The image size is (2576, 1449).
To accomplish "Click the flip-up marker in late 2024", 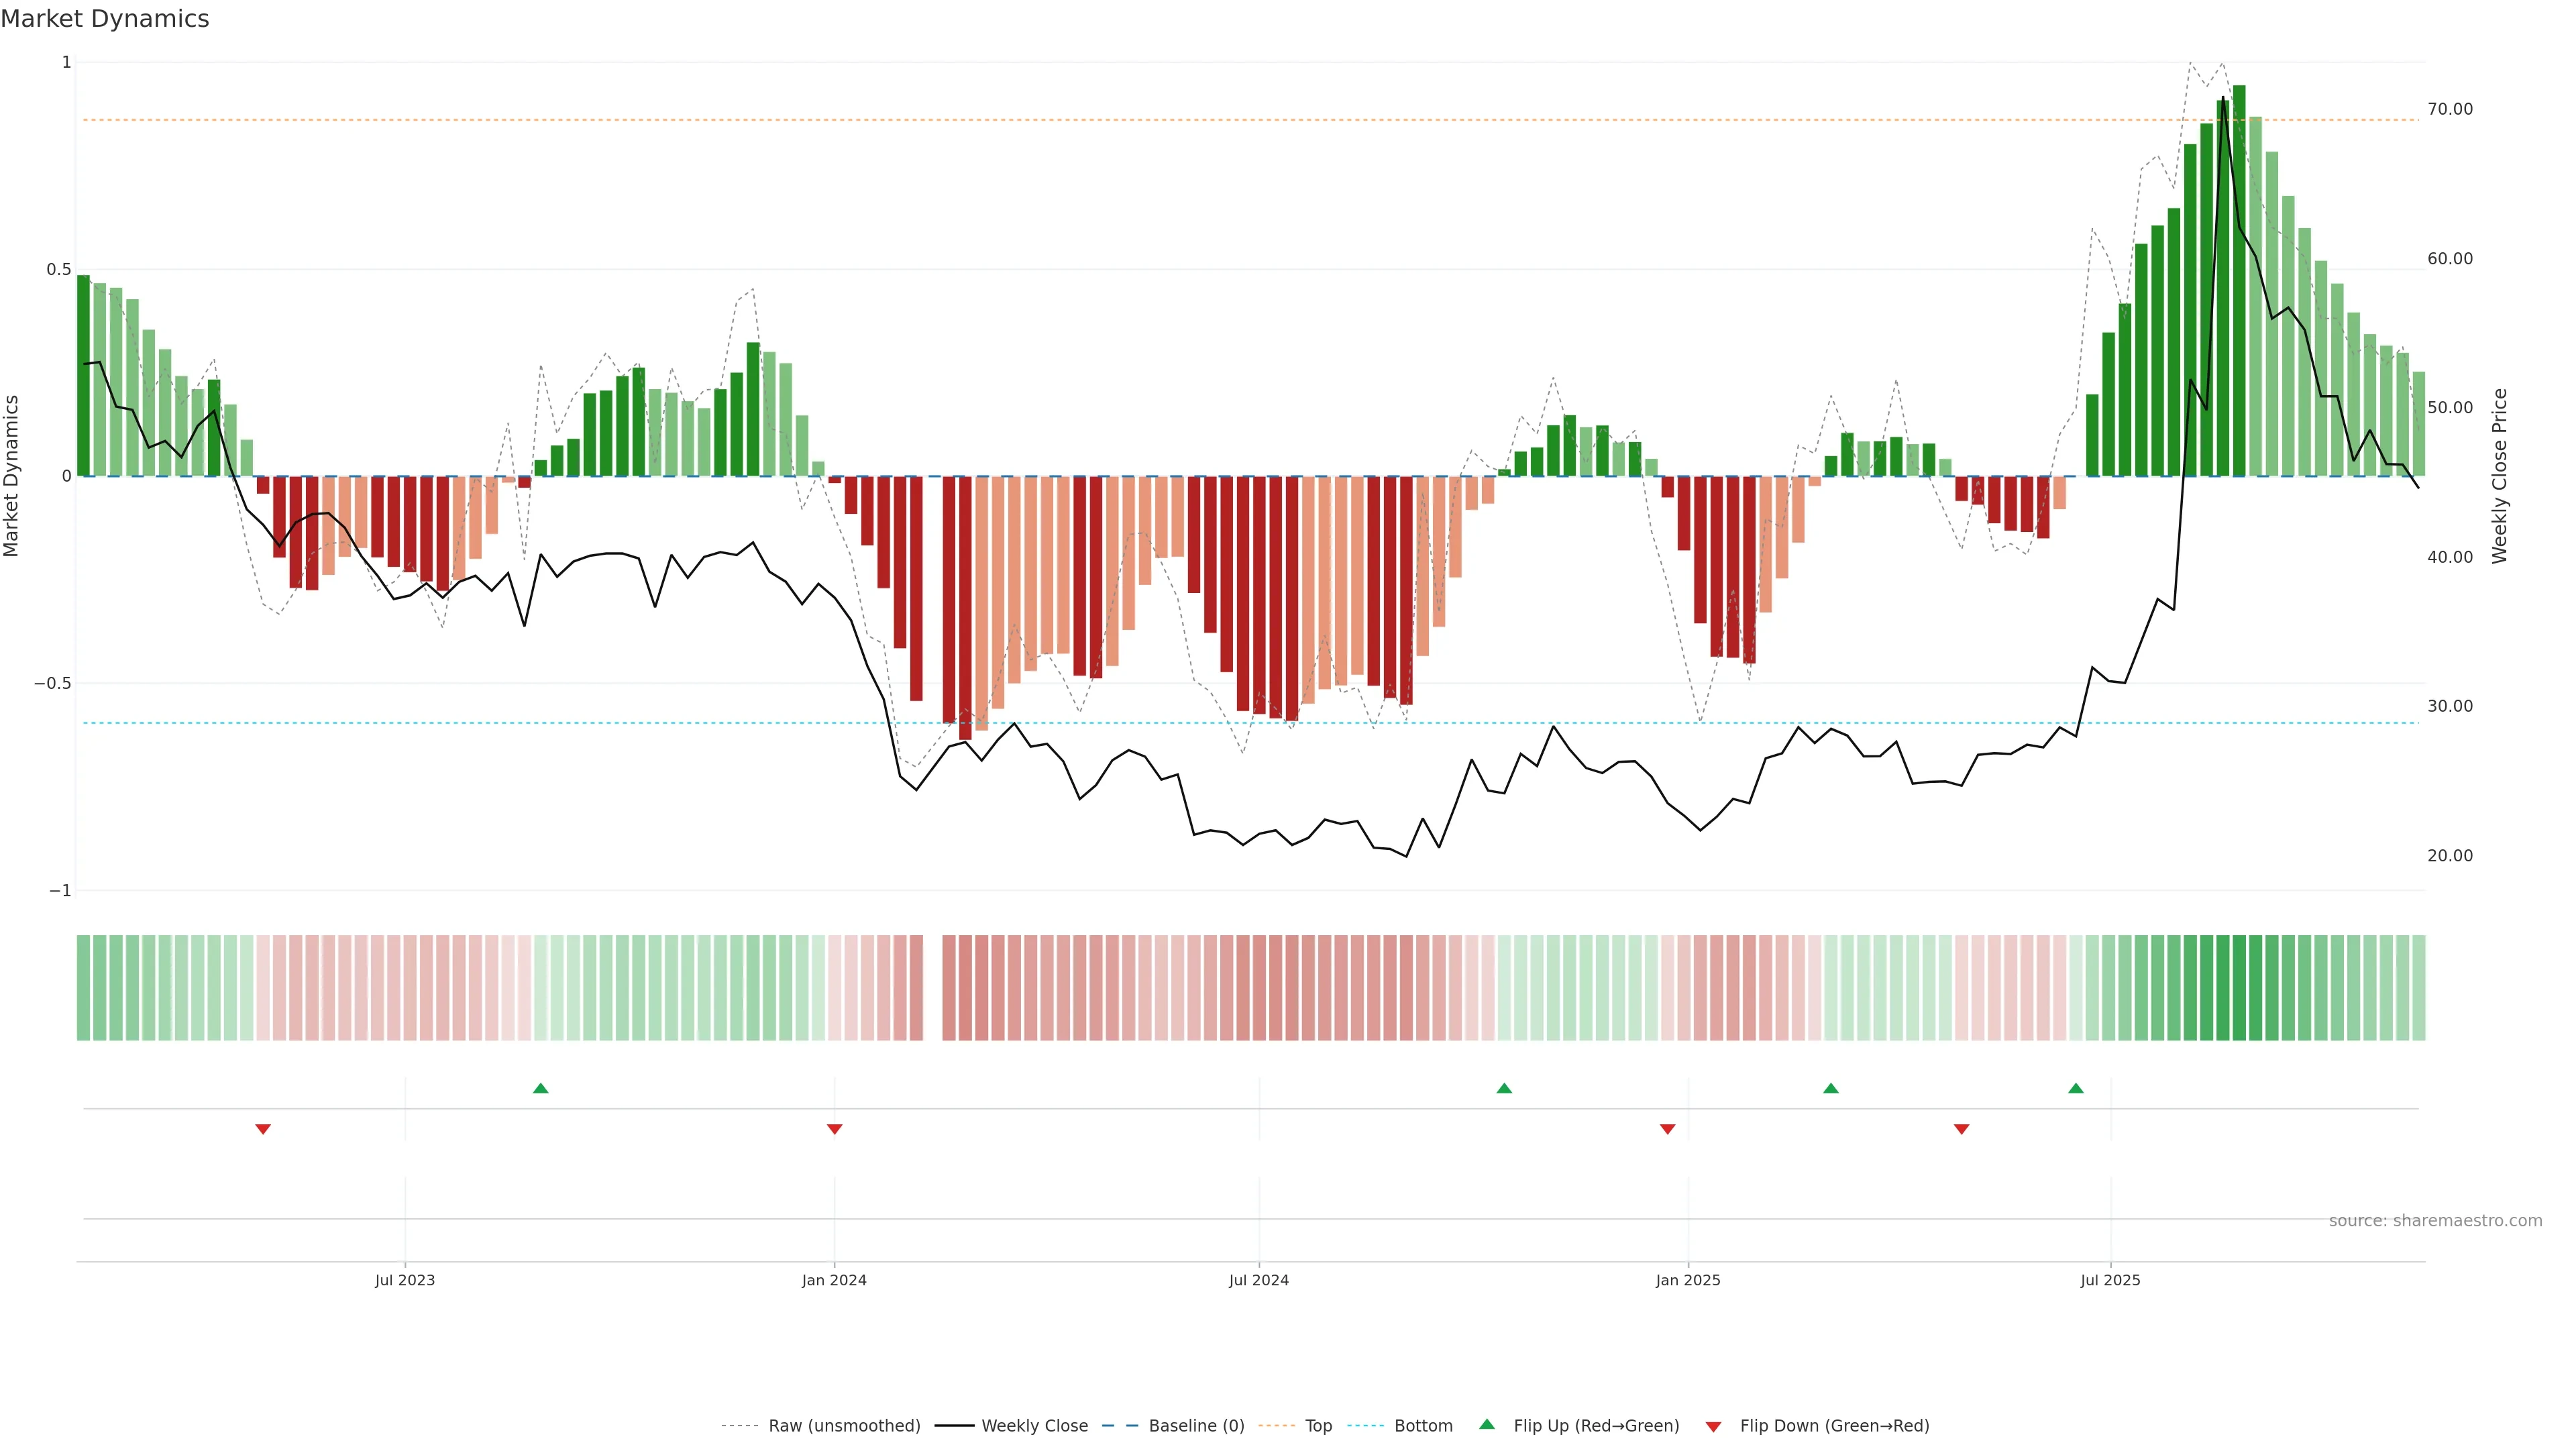I will [1504, 1088].
